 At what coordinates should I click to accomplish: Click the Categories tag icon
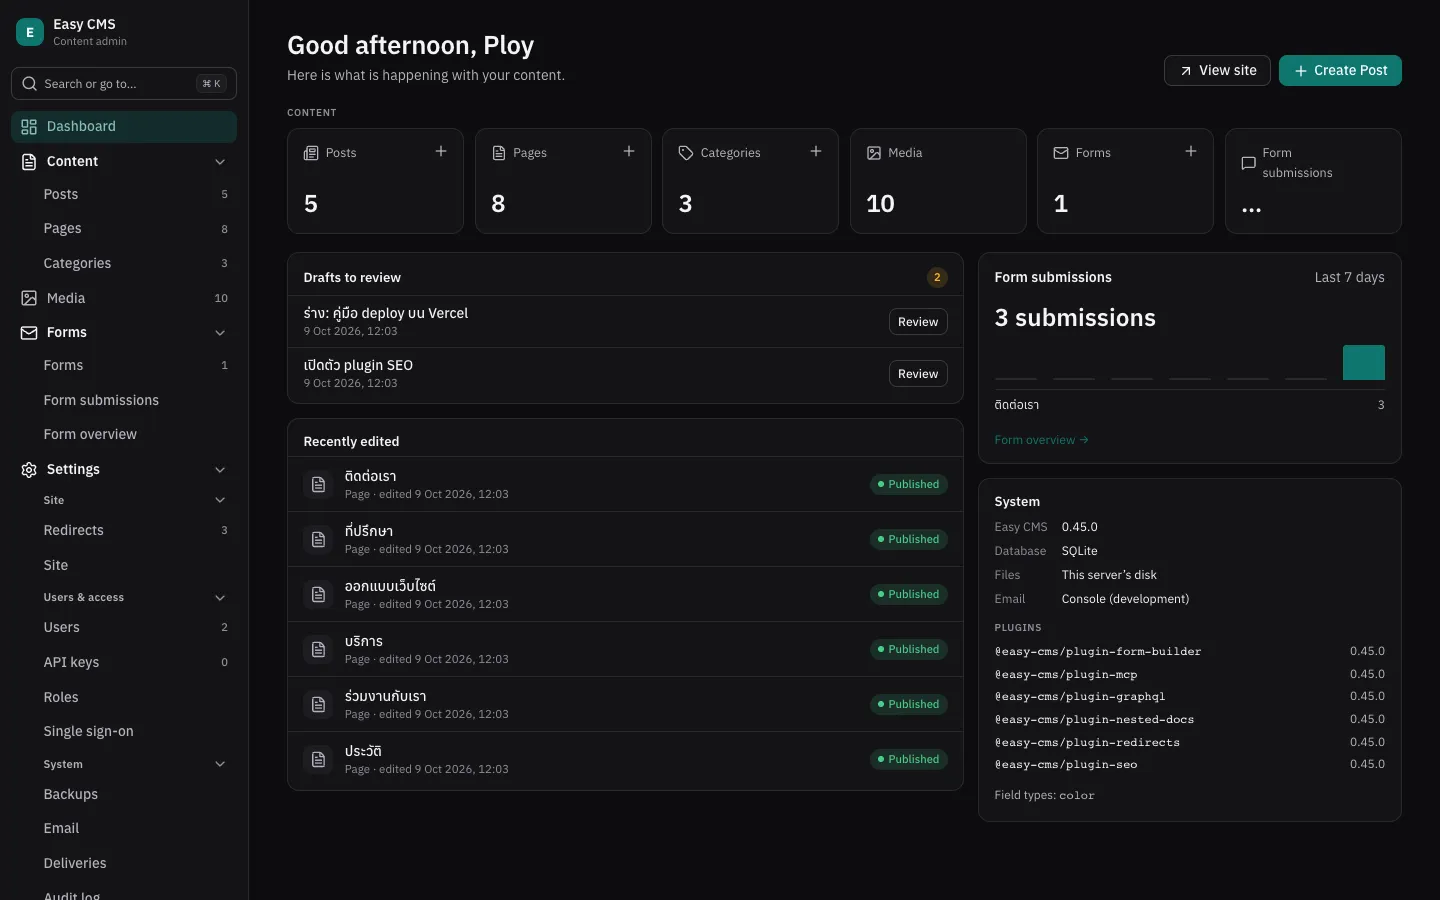pyautogui.click(x=686, y=153)
